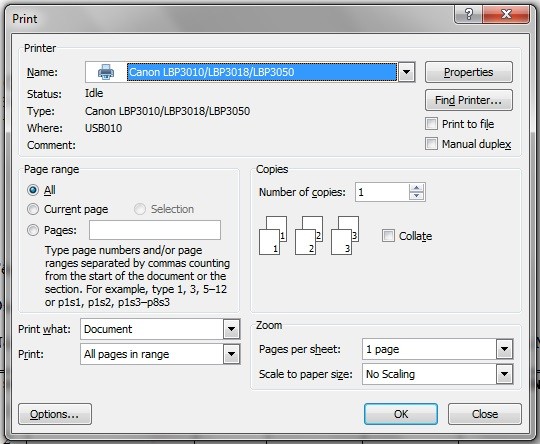Click the printer icon beside Name
Viewport: 540px width, 444px height.
[x=106, y=72]
